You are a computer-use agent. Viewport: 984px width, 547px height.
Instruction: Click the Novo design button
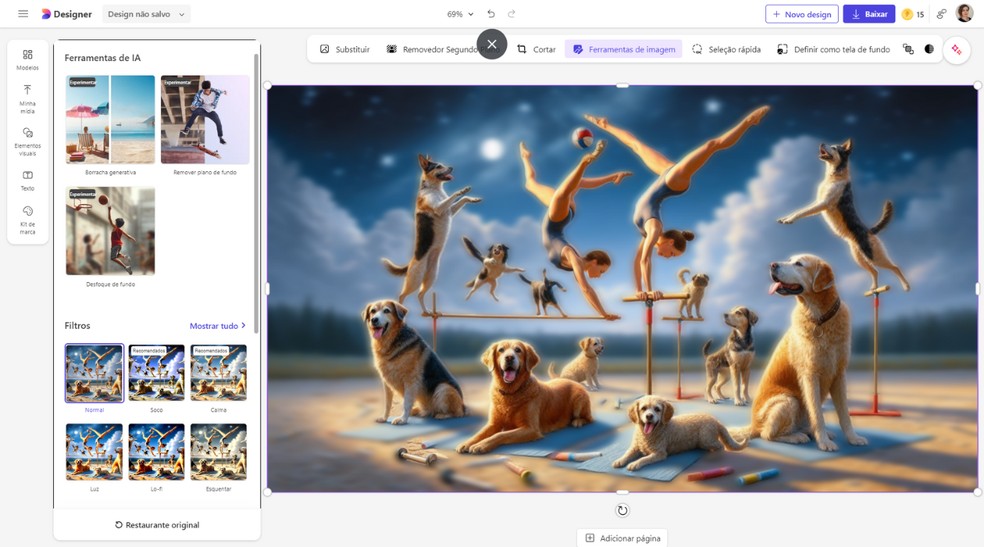[801, 14]
